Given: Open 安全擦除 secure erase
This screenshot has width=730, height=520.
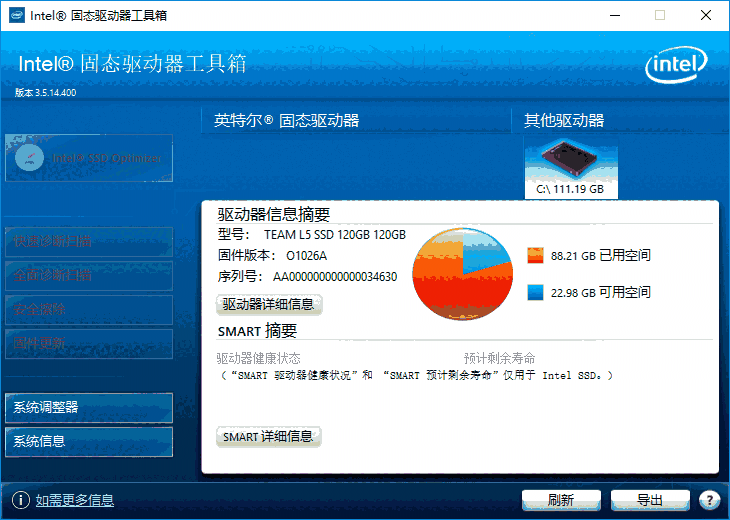Looking at the screenshot, I should pos(89,310).
